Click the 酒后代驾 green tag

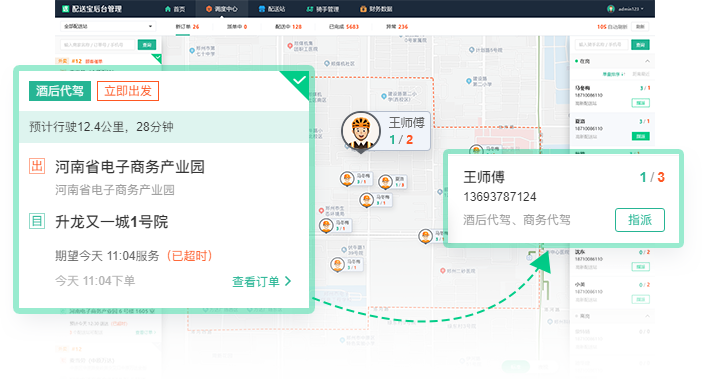pyautogui.click(x=60, y=91)
